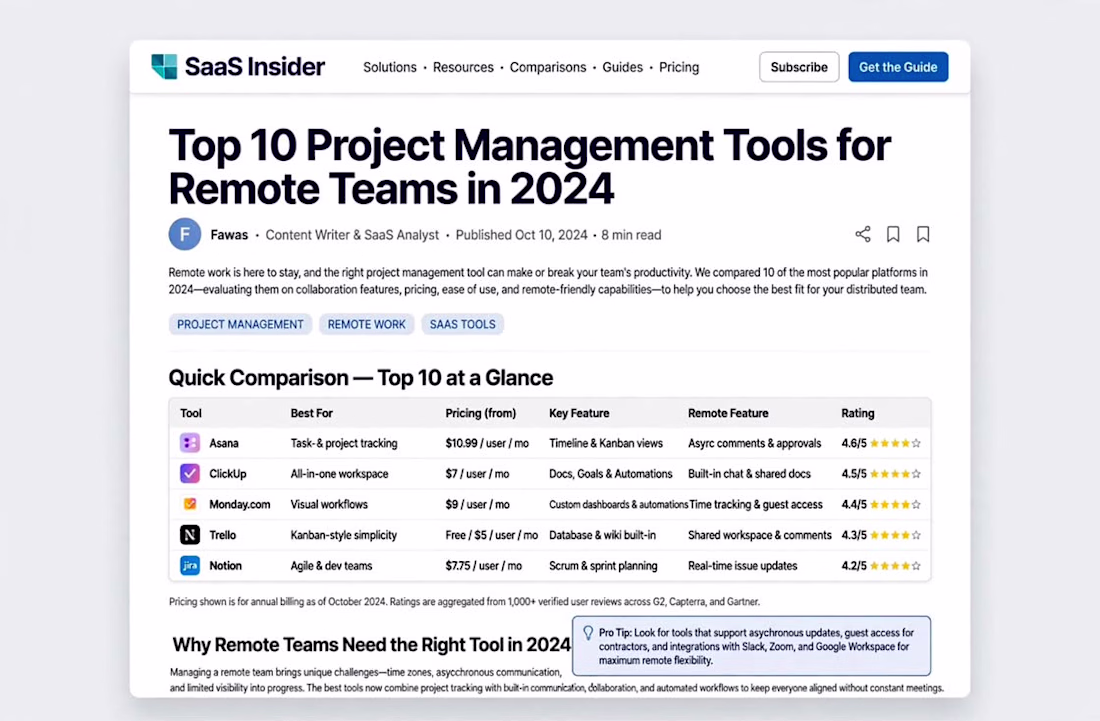
Task: Go to Resources in the navigation
Action: click(x=463, y=67)
